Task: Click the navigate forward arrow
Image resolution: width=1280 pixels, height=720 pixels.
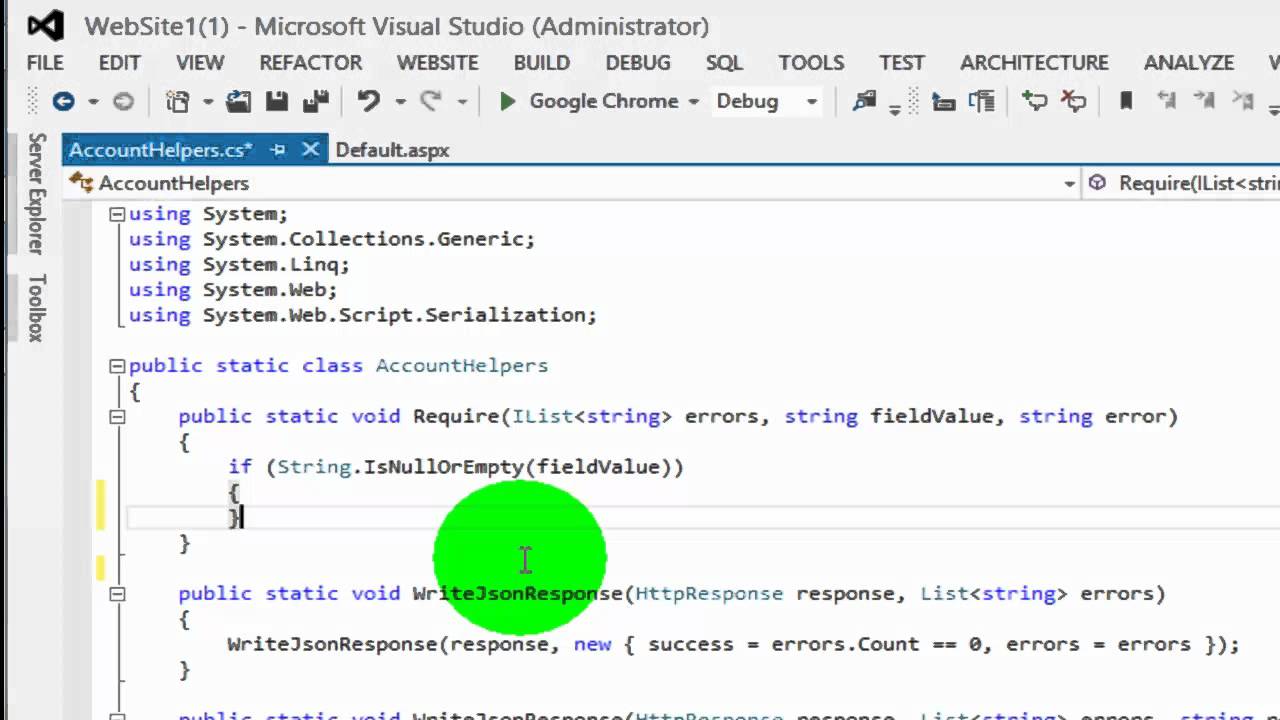Action: pos(123,101)
